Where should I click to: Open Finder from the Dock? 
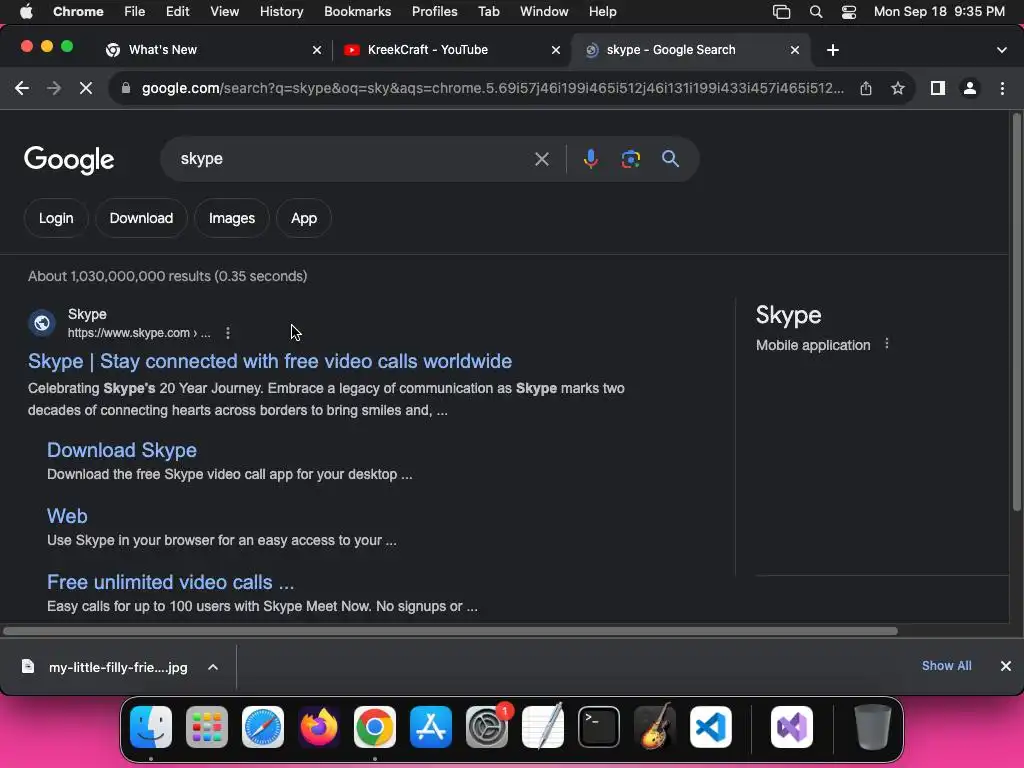point(151,727)
